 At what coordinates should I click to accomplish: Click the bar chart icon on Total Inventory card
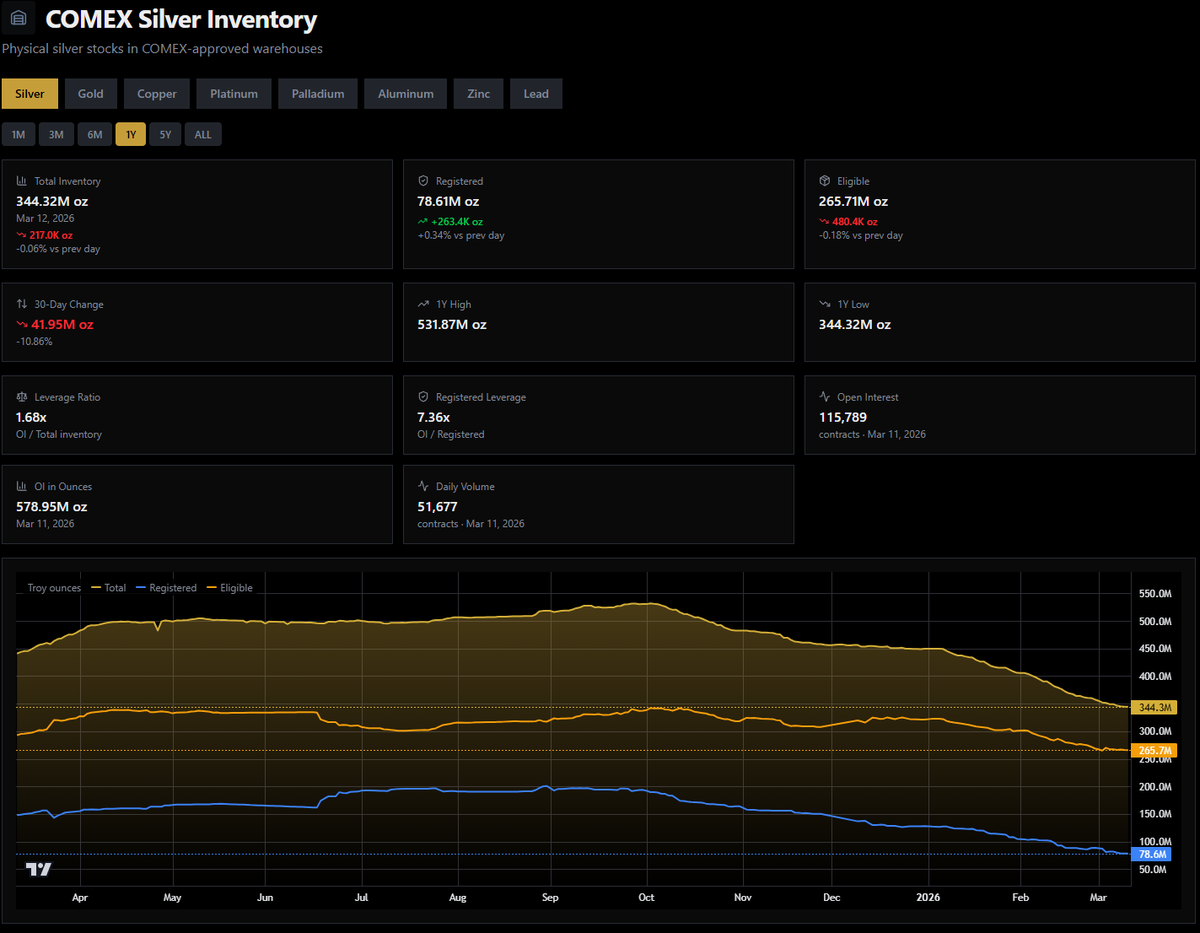coord(22,181)
